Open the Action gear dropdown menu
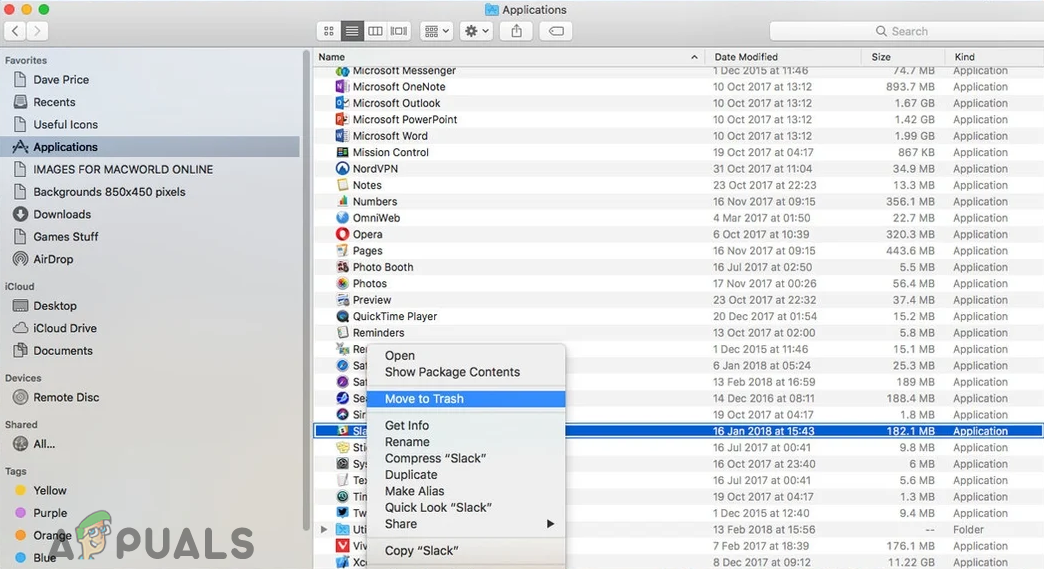 [x=477, y=31]
